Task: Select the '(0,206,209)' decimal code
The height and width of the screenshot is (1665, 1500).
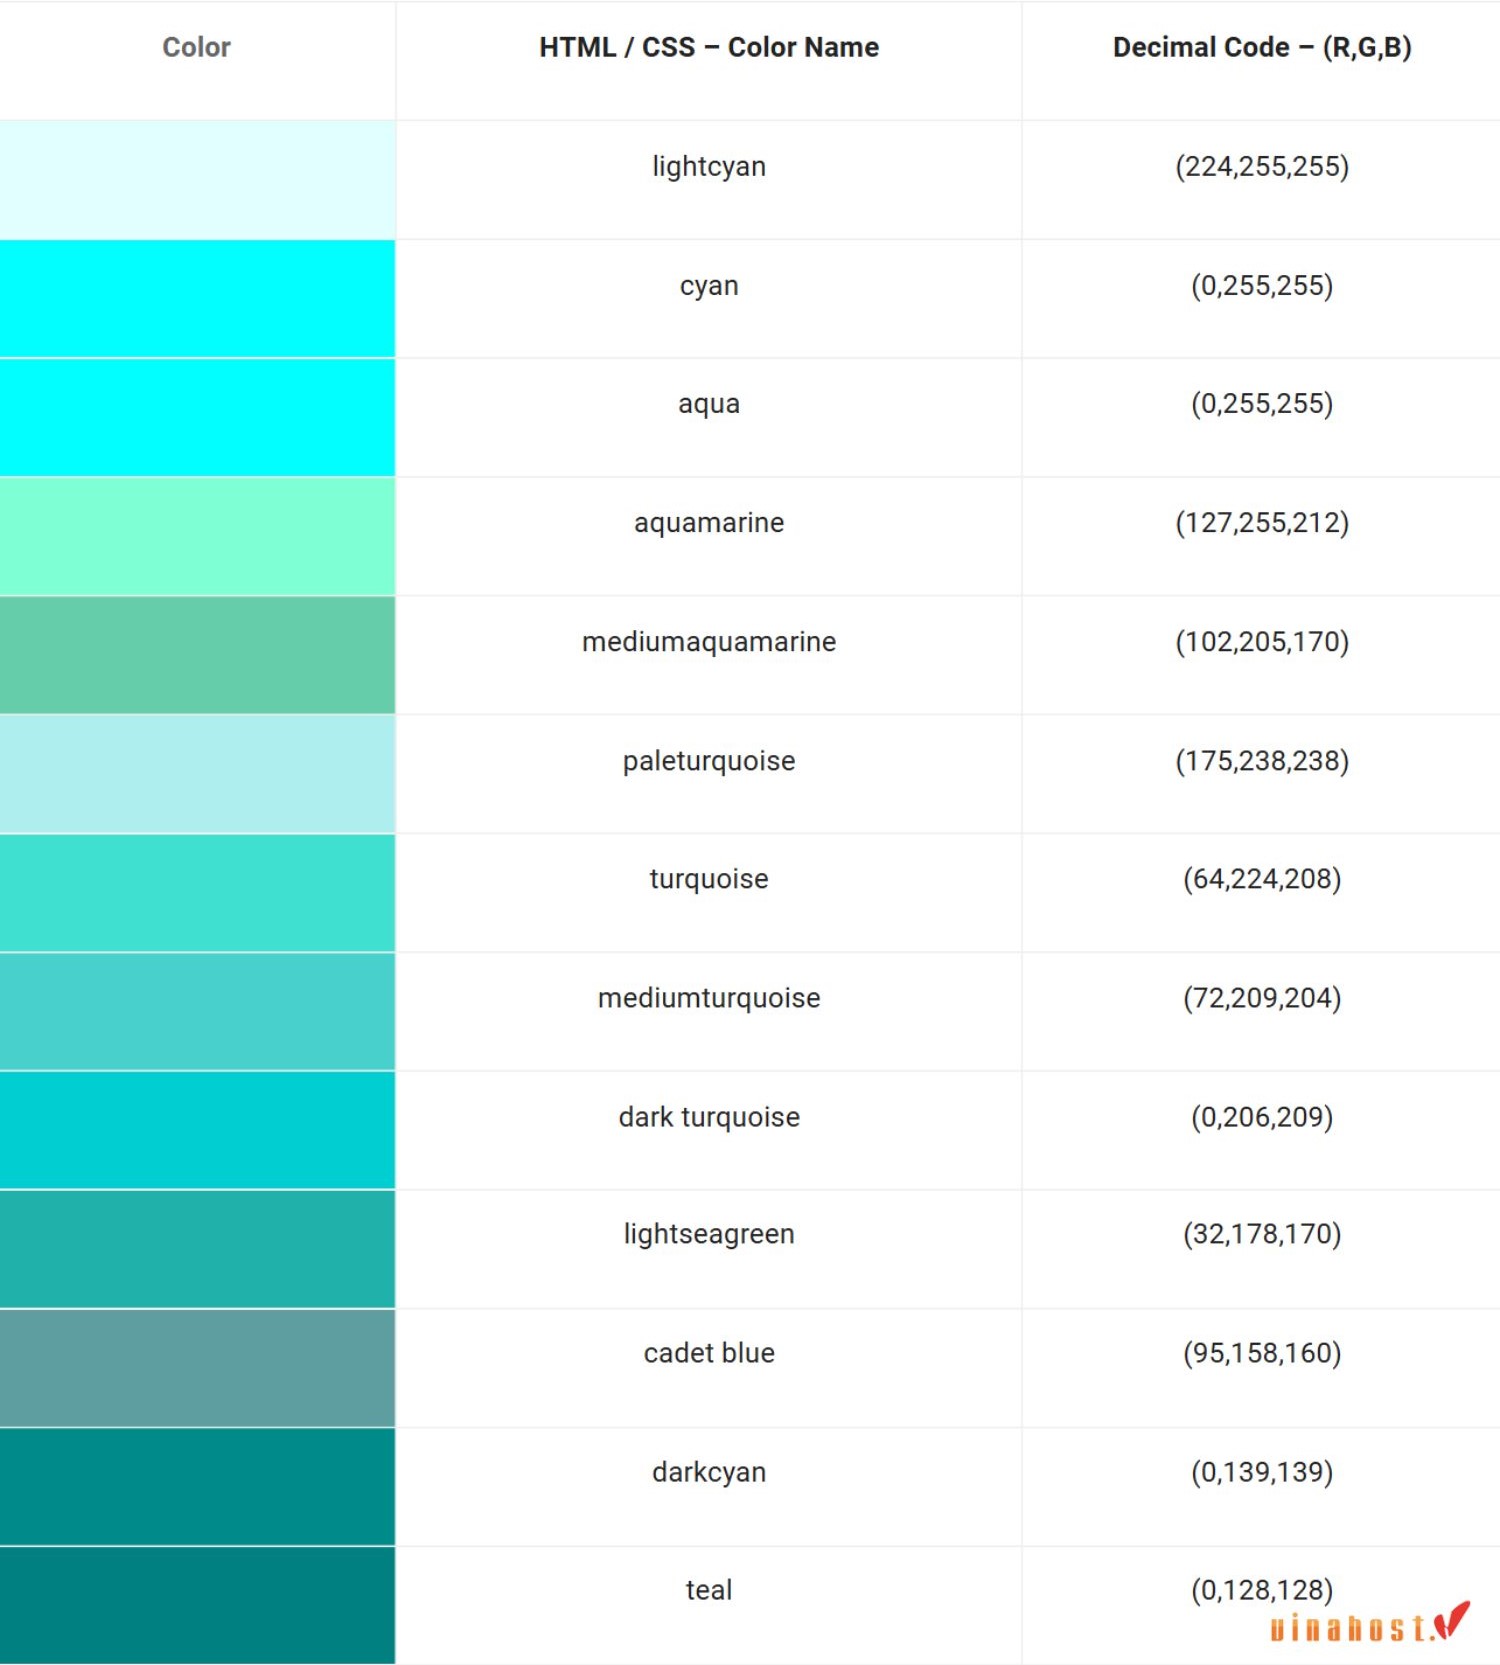Action: coord(1262,1117)
